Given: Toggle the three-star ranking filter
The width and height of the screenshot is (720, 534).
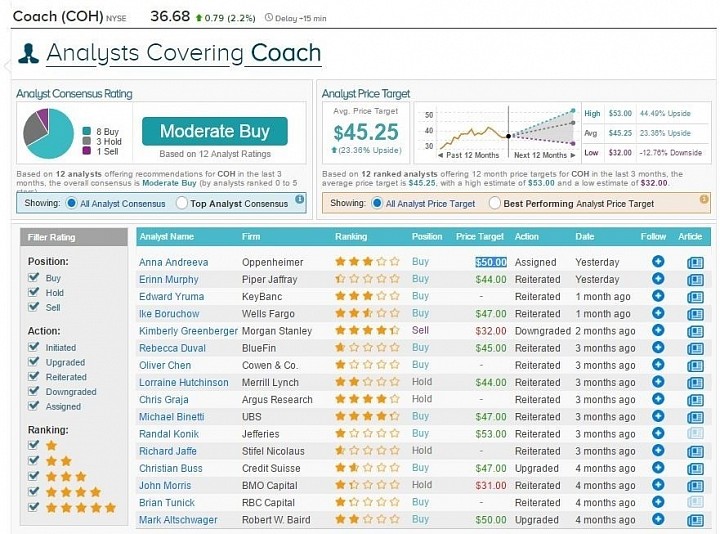Looking at the screenshot, I should (x=34, y=476).
